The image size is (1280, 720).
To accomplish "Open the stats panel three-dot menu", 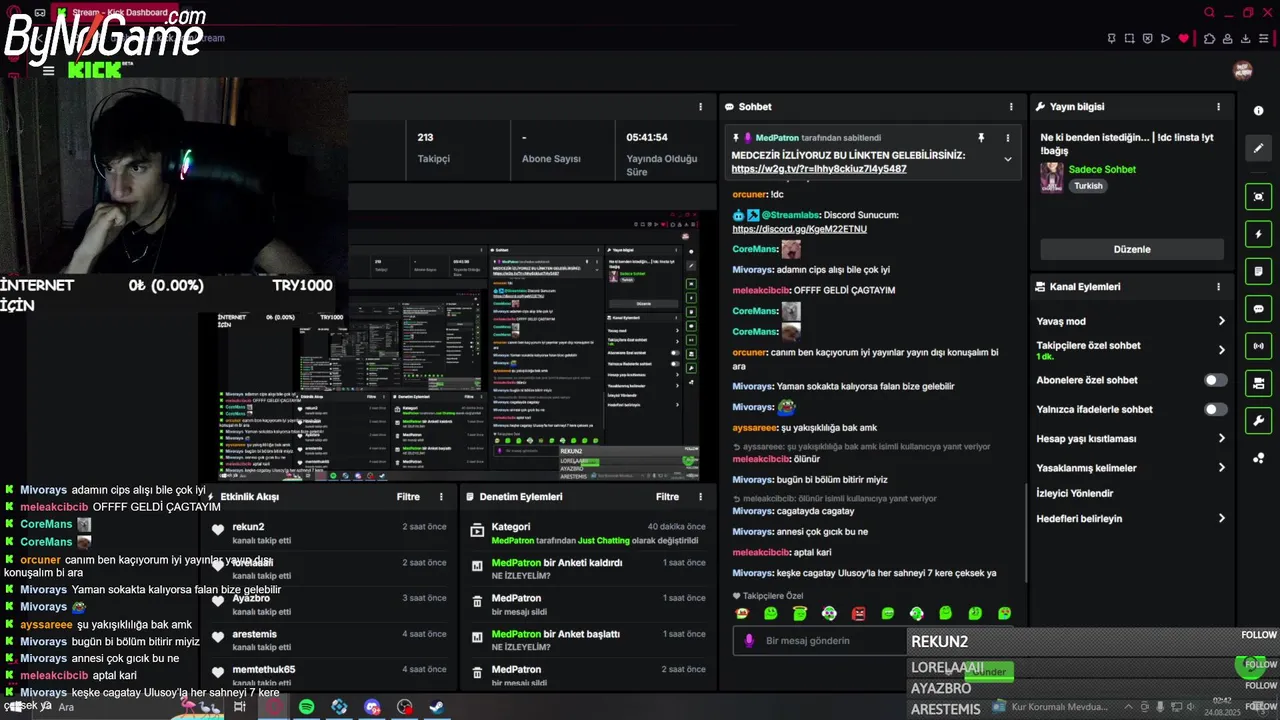I will (700, 106).
